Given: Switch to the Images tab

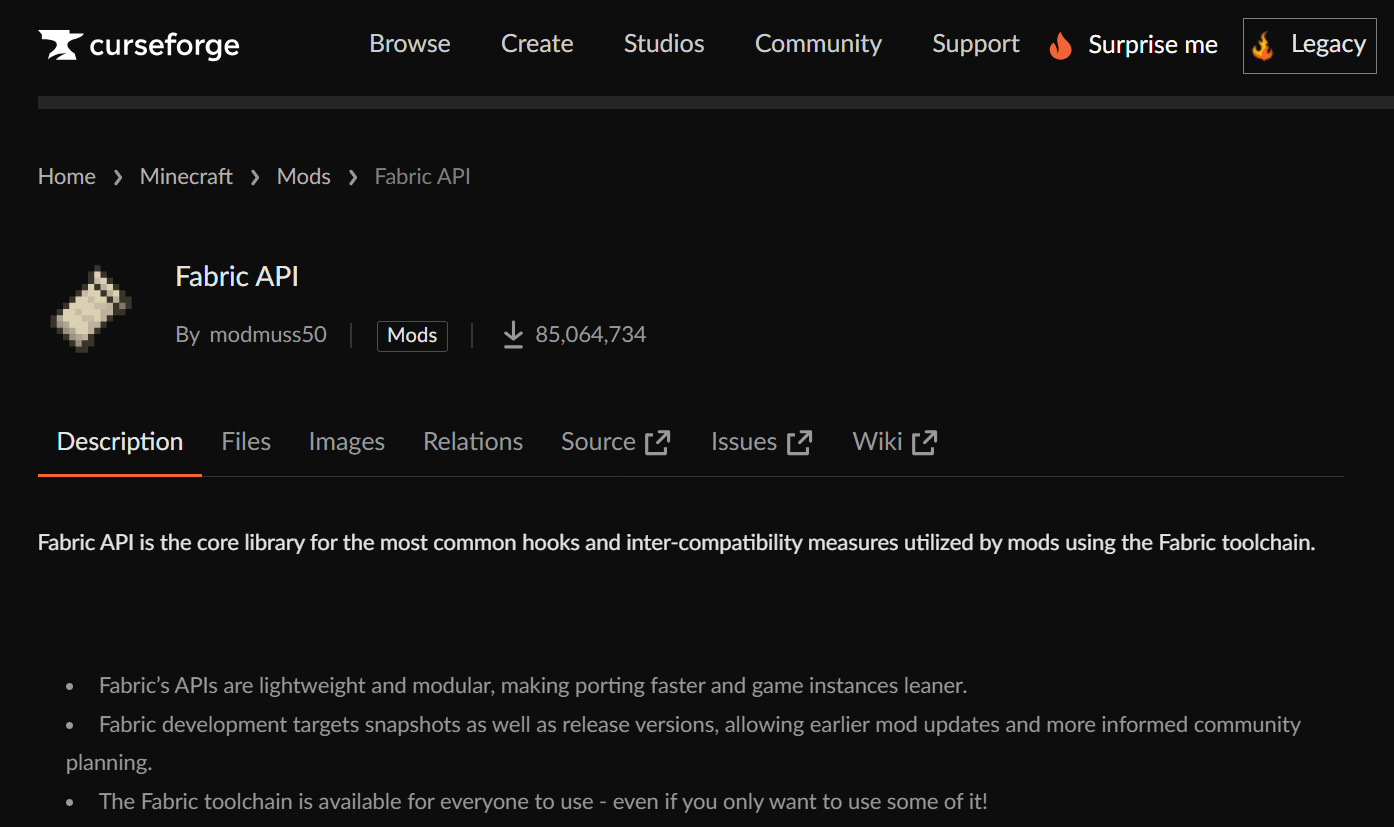Looking at the screenshot, I should (x=346, y=442).
